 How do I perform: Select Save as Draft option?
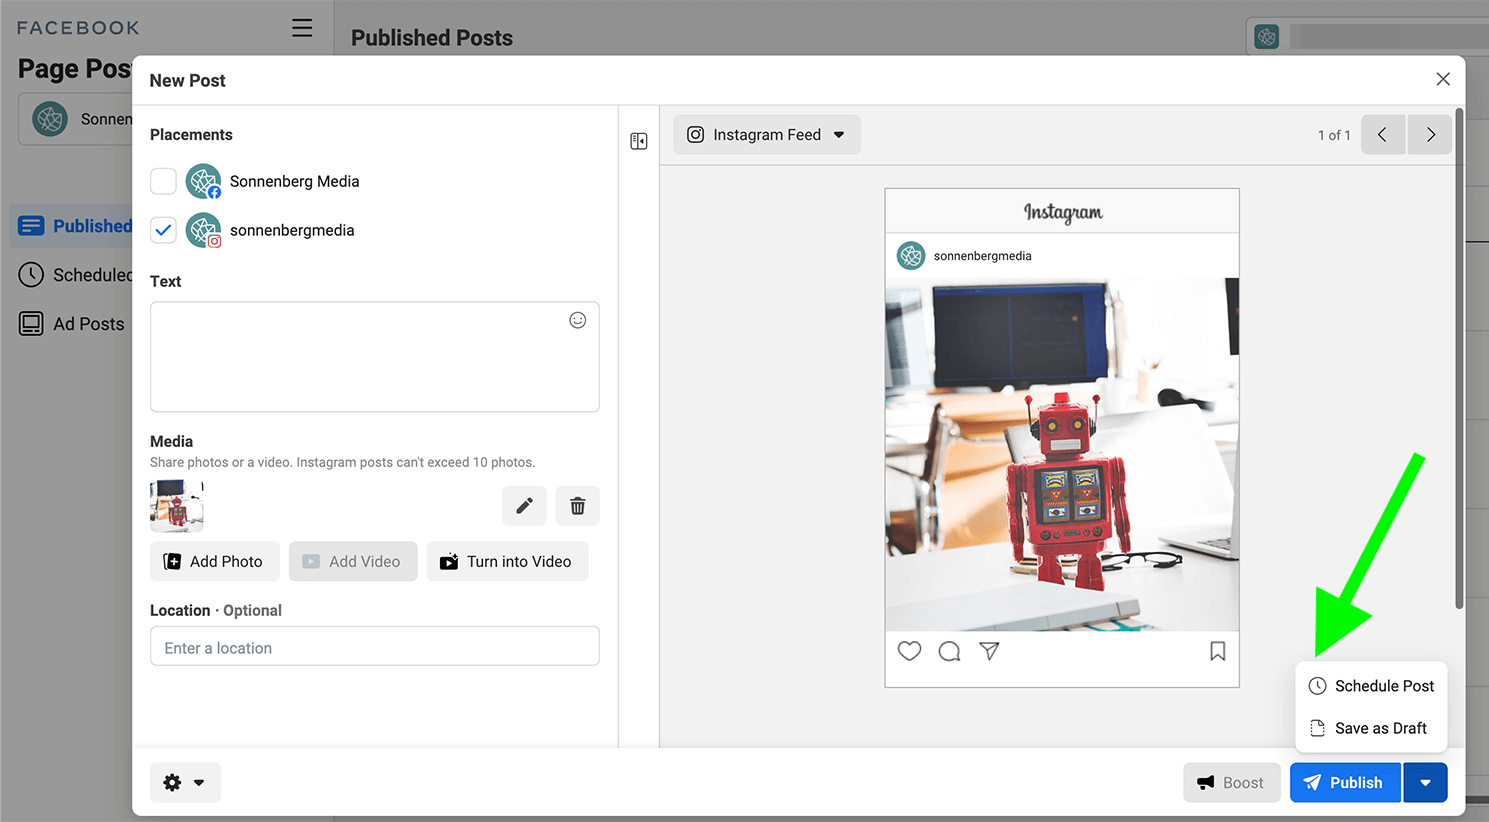[x=1371, y=728]
